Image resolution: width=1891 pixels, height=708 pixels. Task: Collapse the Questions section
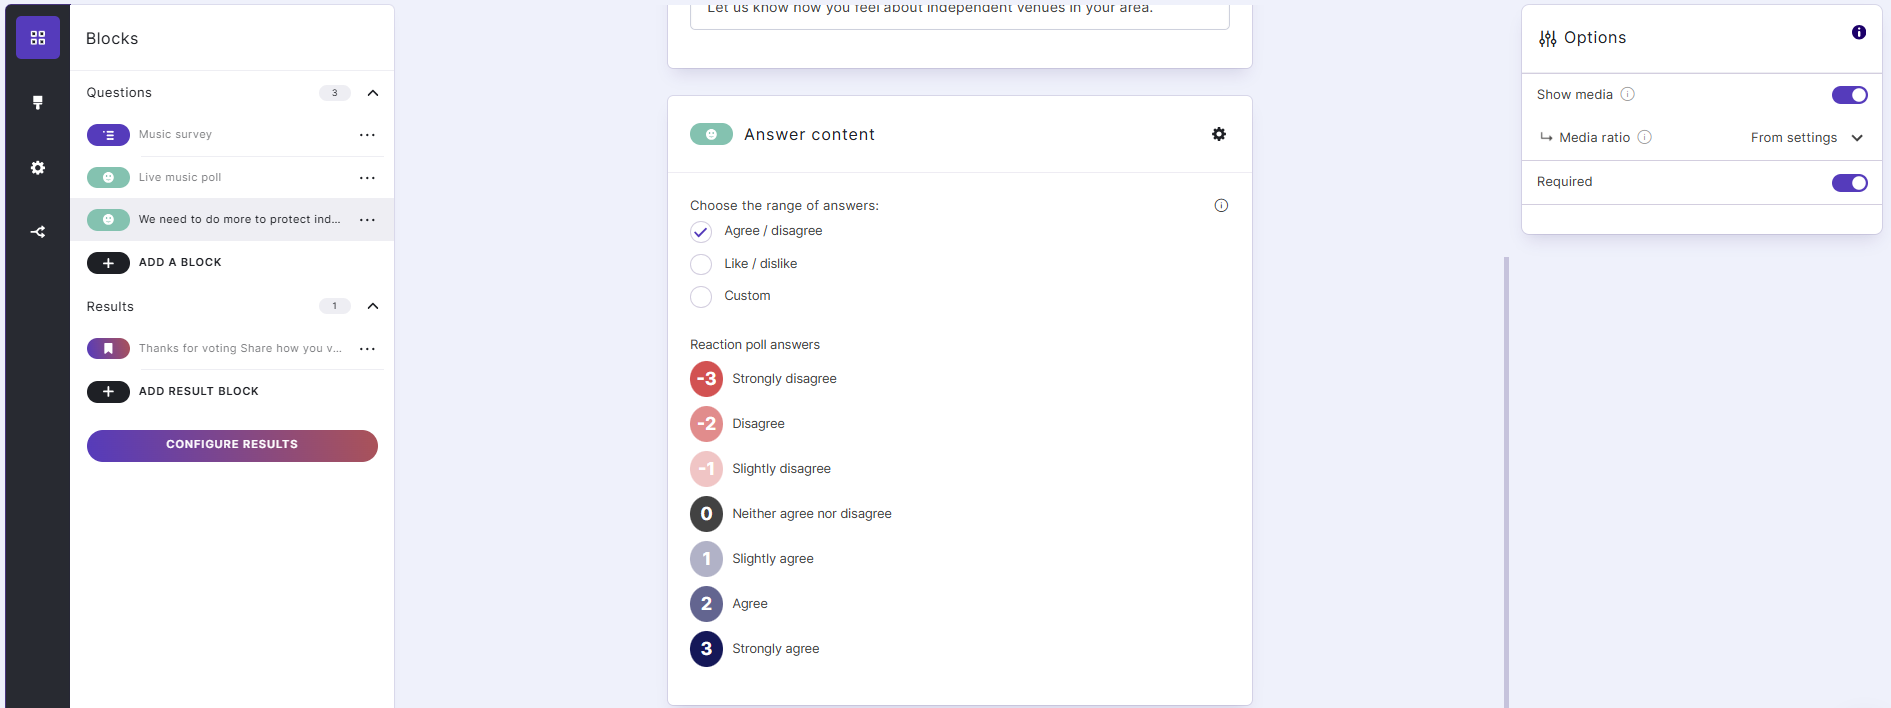(x=372, y=92)
